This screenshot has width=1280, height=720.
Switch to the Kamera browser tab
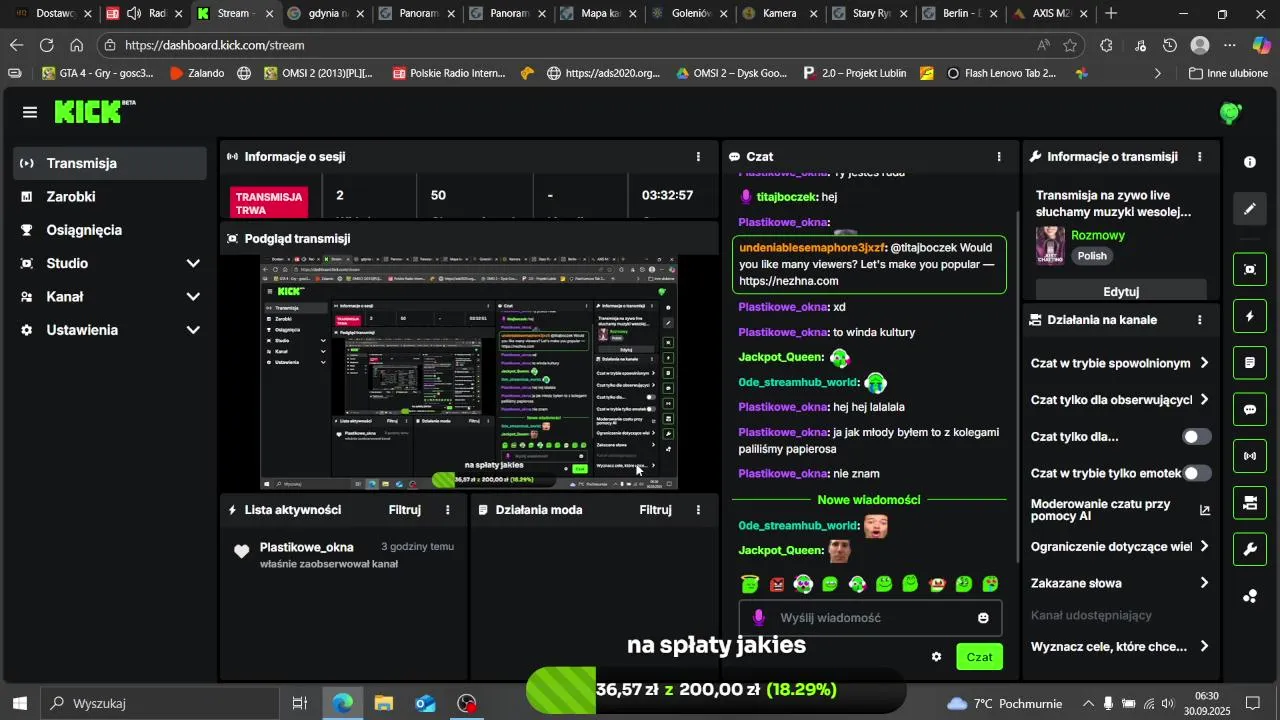pyautogui.click(x=780, y=14)
